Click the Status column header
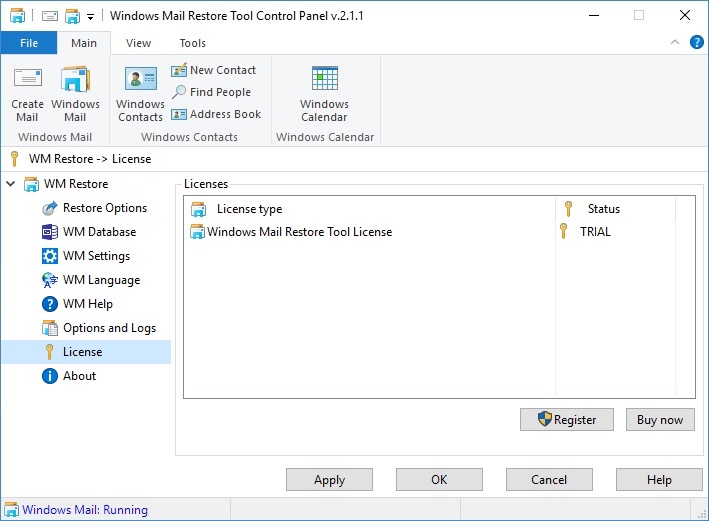The width and height of the screenshot is (709, 521). click(x=615, y=209)
